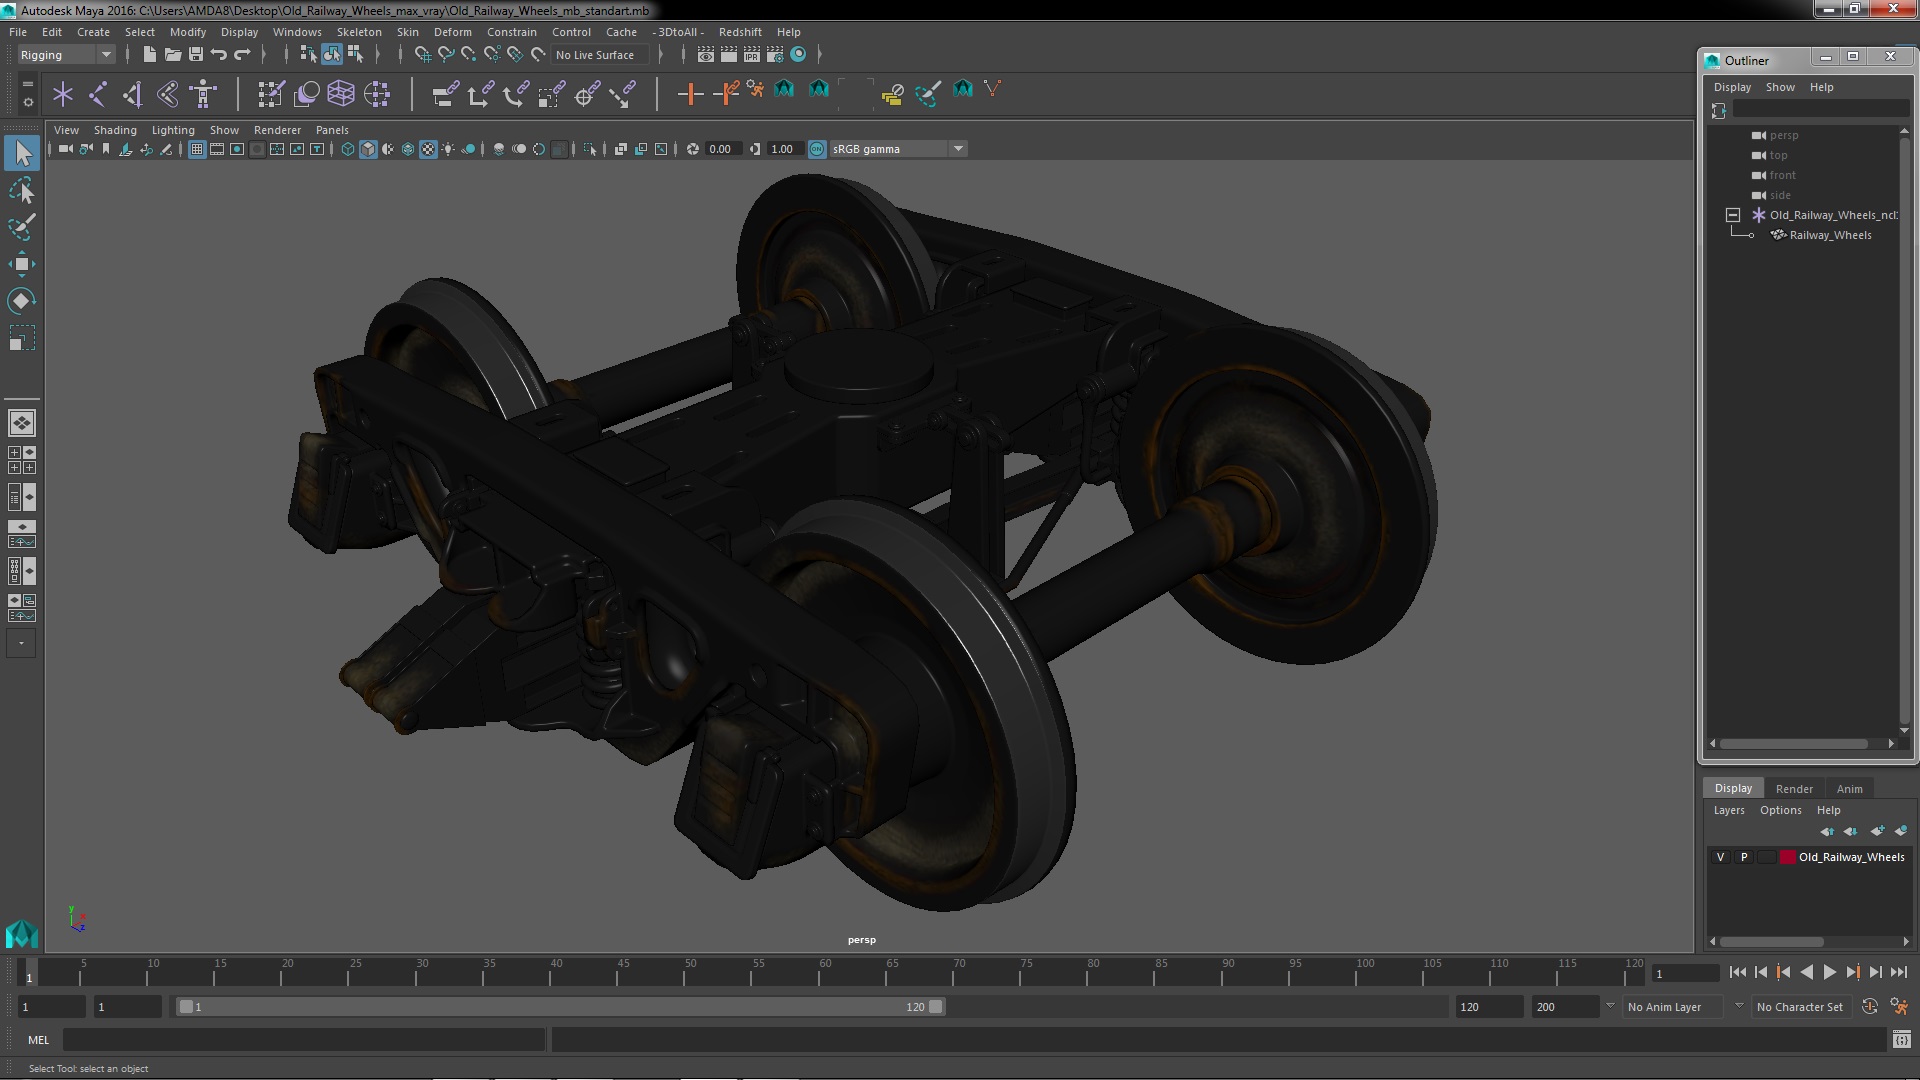
Task: Open the Skeleton menu
Action: coord(358,32)
